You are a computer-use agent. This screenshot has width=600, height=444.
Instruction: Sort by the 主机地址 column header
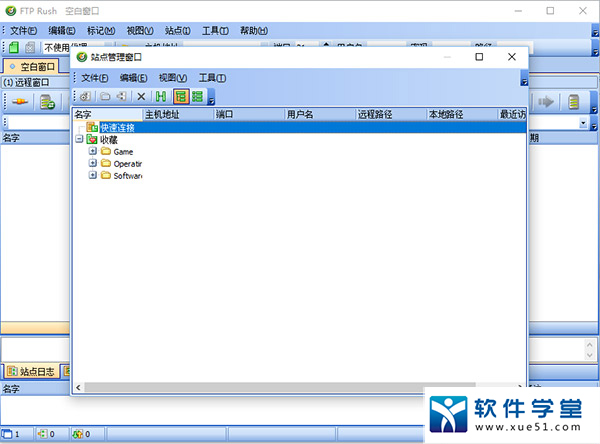[178, 114]
